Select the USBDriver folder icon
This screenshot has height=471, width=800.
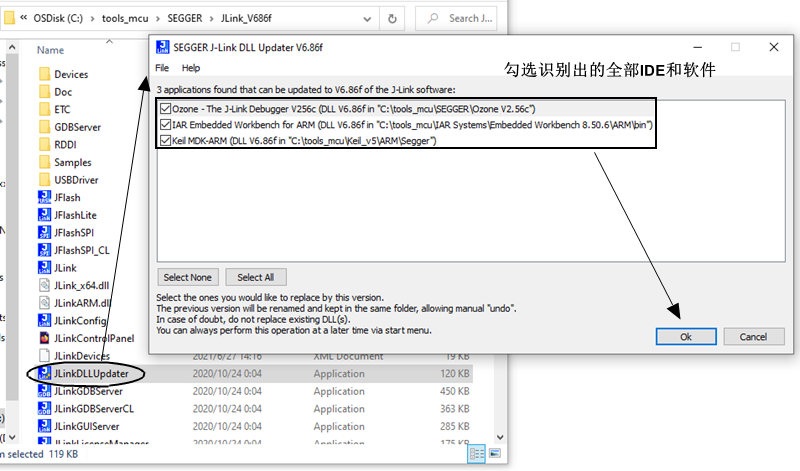[44, 180]
